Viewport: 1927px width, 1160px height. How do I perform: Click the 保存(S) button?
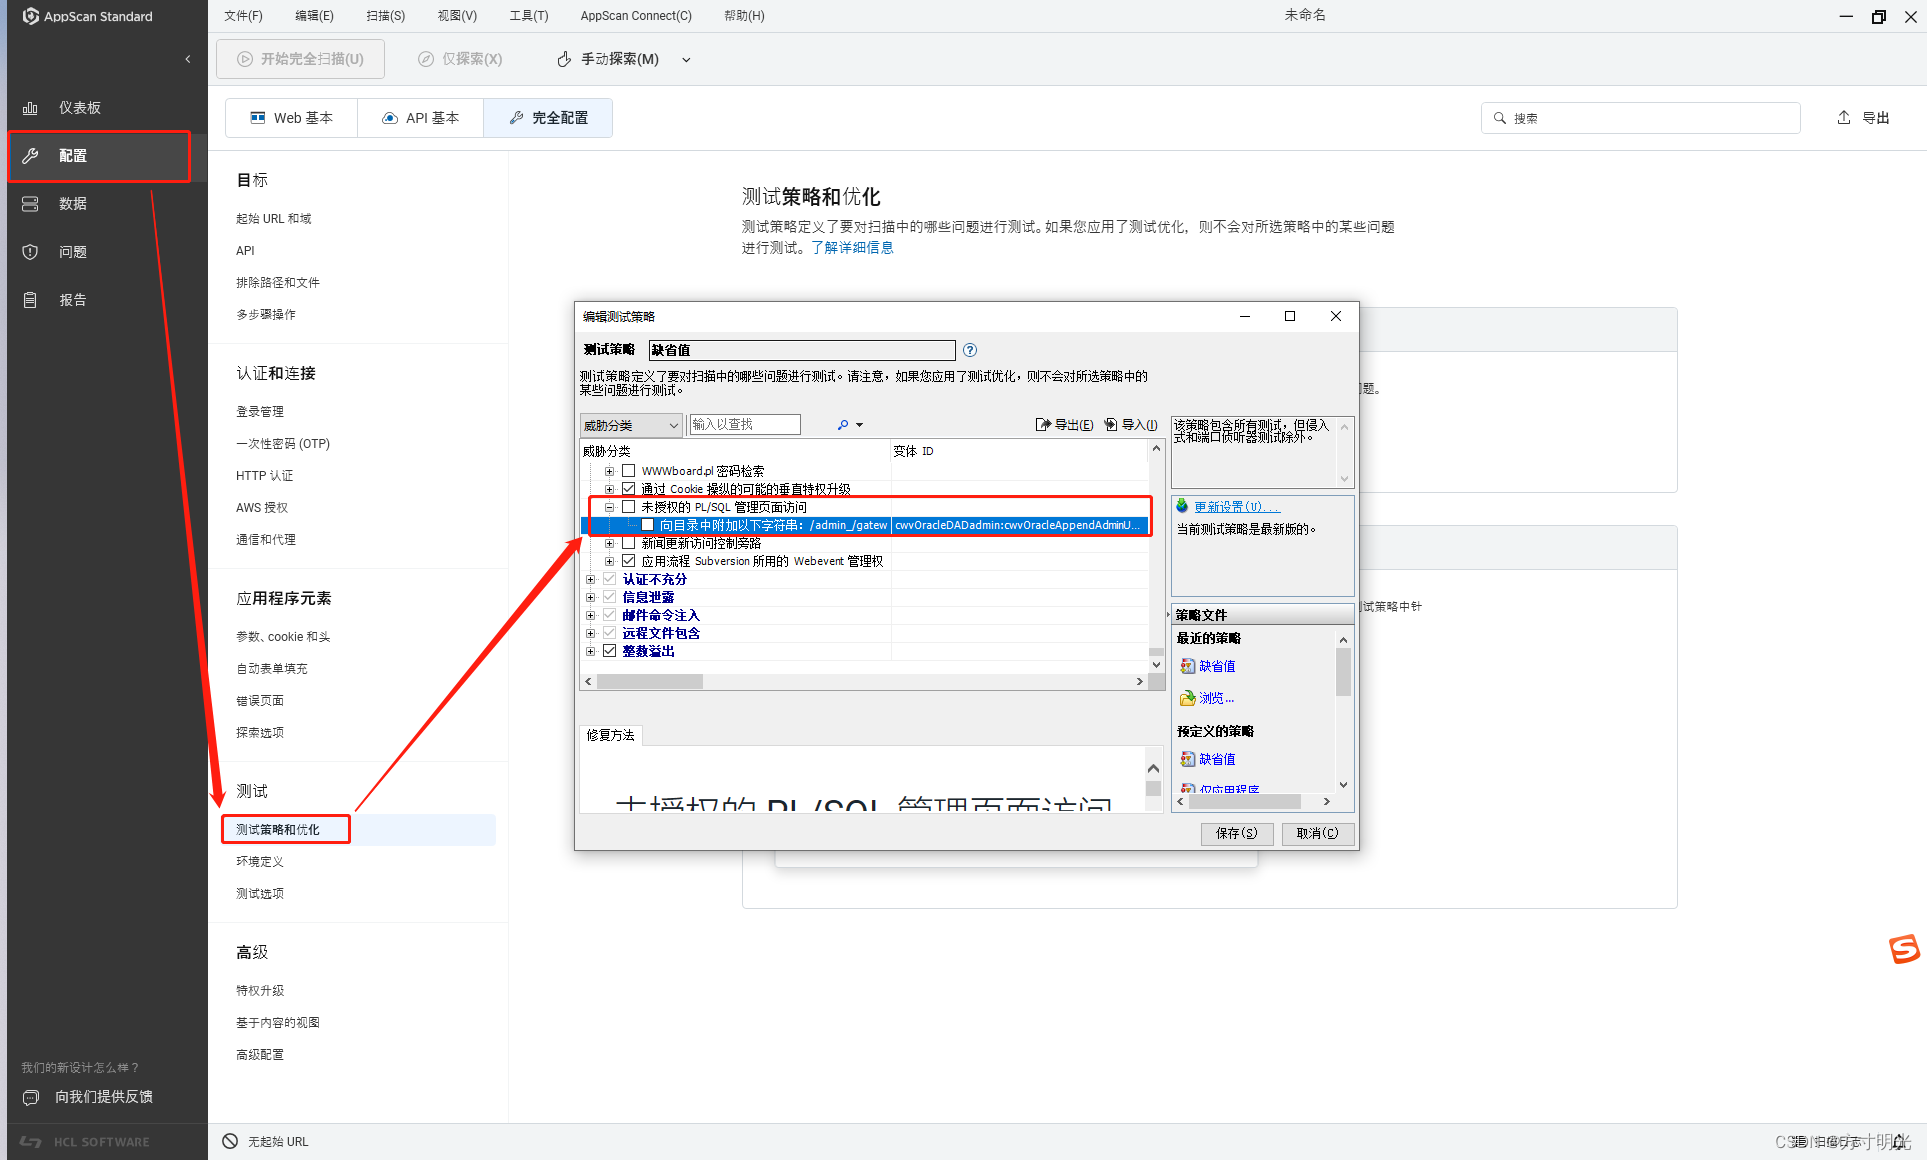(x=1237, y=833)
